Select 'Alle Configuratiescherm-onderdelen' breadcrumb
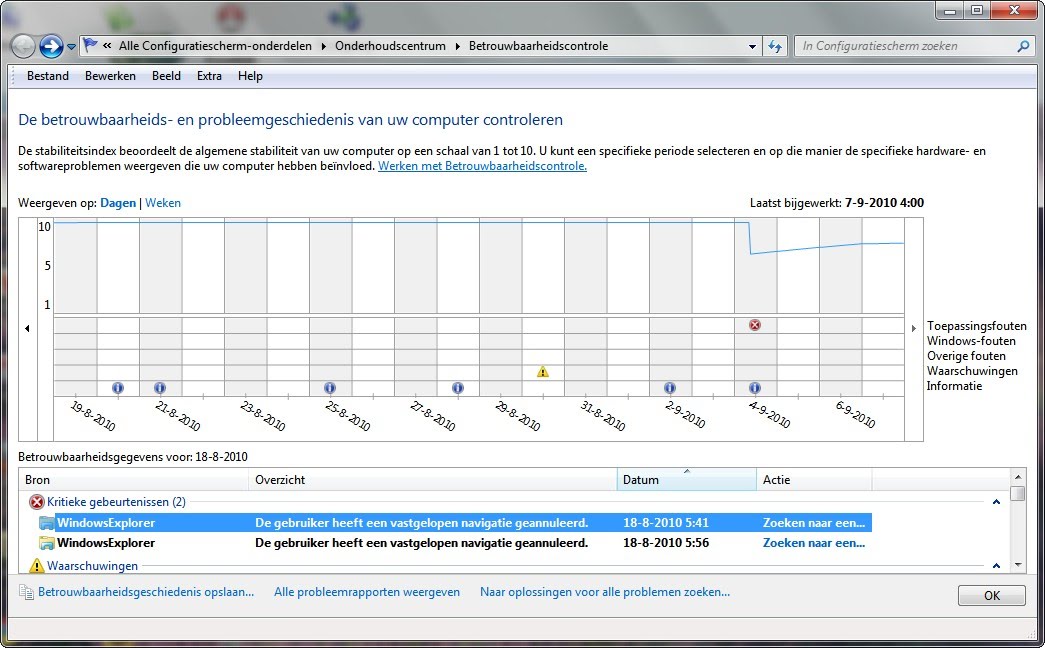This screenshot has width=1045, height=648. click(215, 46)
